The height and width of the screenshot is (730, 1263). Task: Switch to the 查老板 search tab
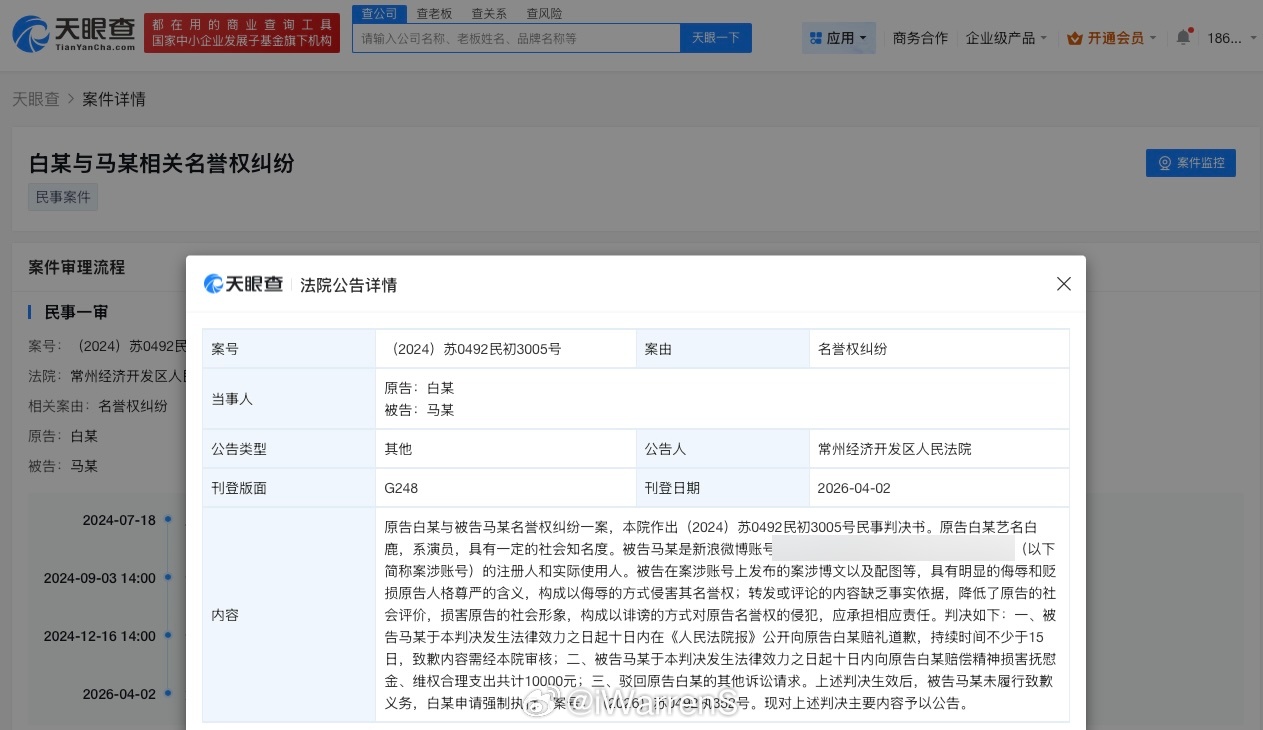point(433,13)
